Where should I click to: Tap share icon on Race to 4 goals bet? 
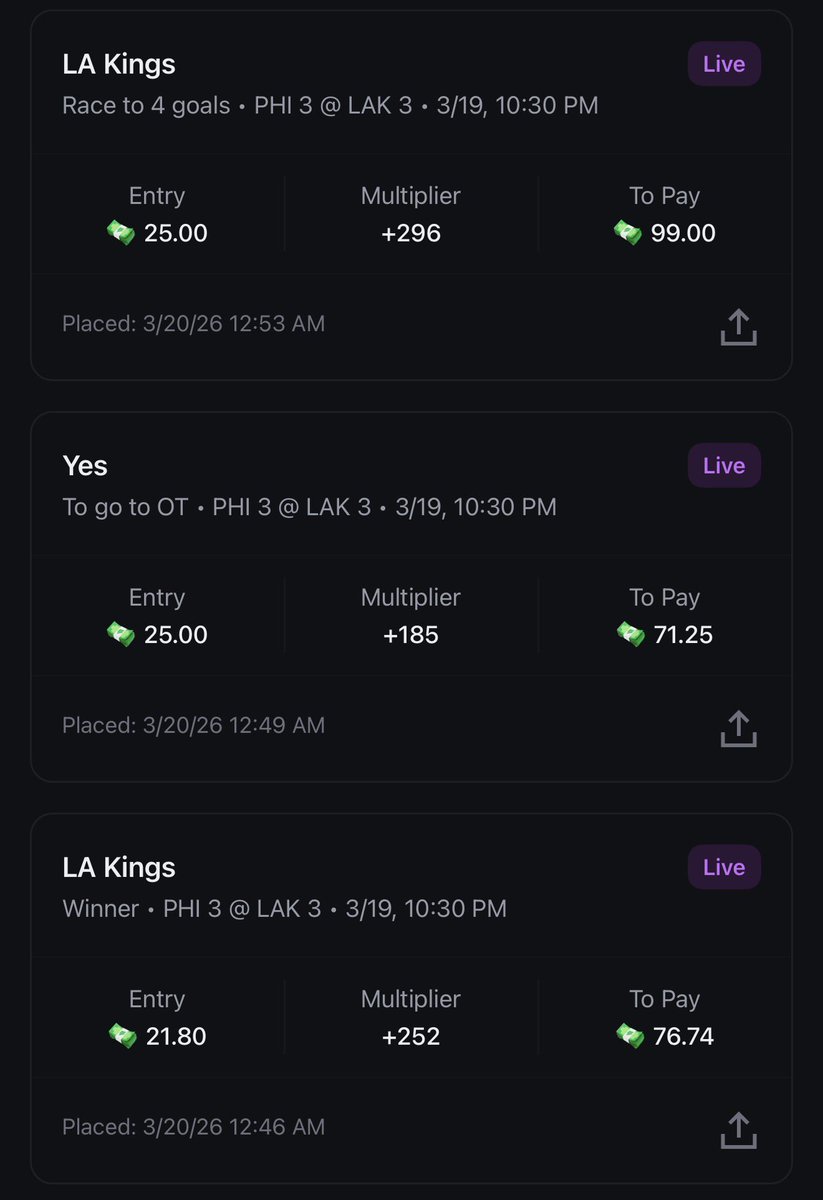(x=738, y=327)
